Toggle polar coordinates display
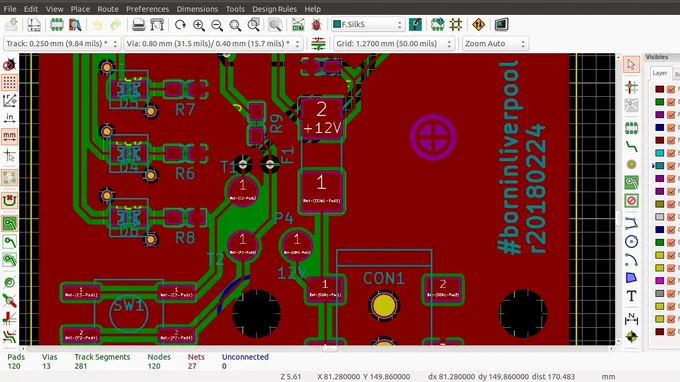 10,100
